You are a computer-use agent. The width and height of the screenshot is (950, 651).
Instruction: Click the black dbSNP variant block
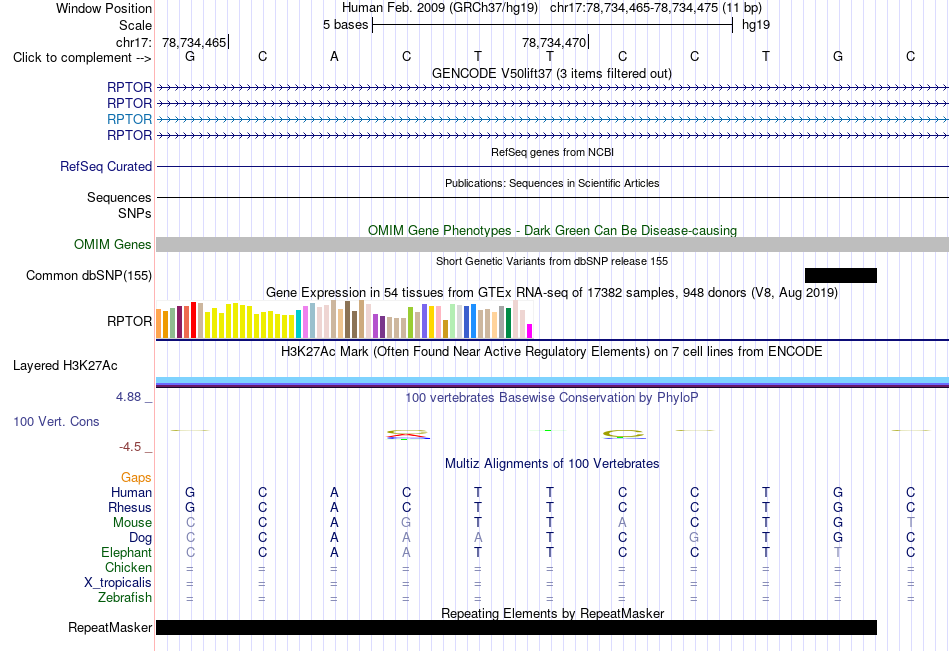pos(840,276)
